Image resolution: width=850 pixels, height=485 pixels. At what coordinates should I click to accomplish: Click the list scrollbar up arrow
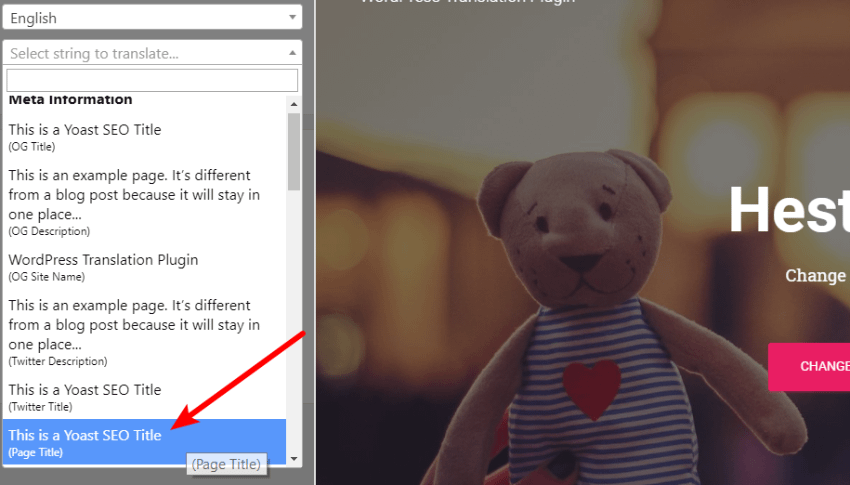[294, 104]
